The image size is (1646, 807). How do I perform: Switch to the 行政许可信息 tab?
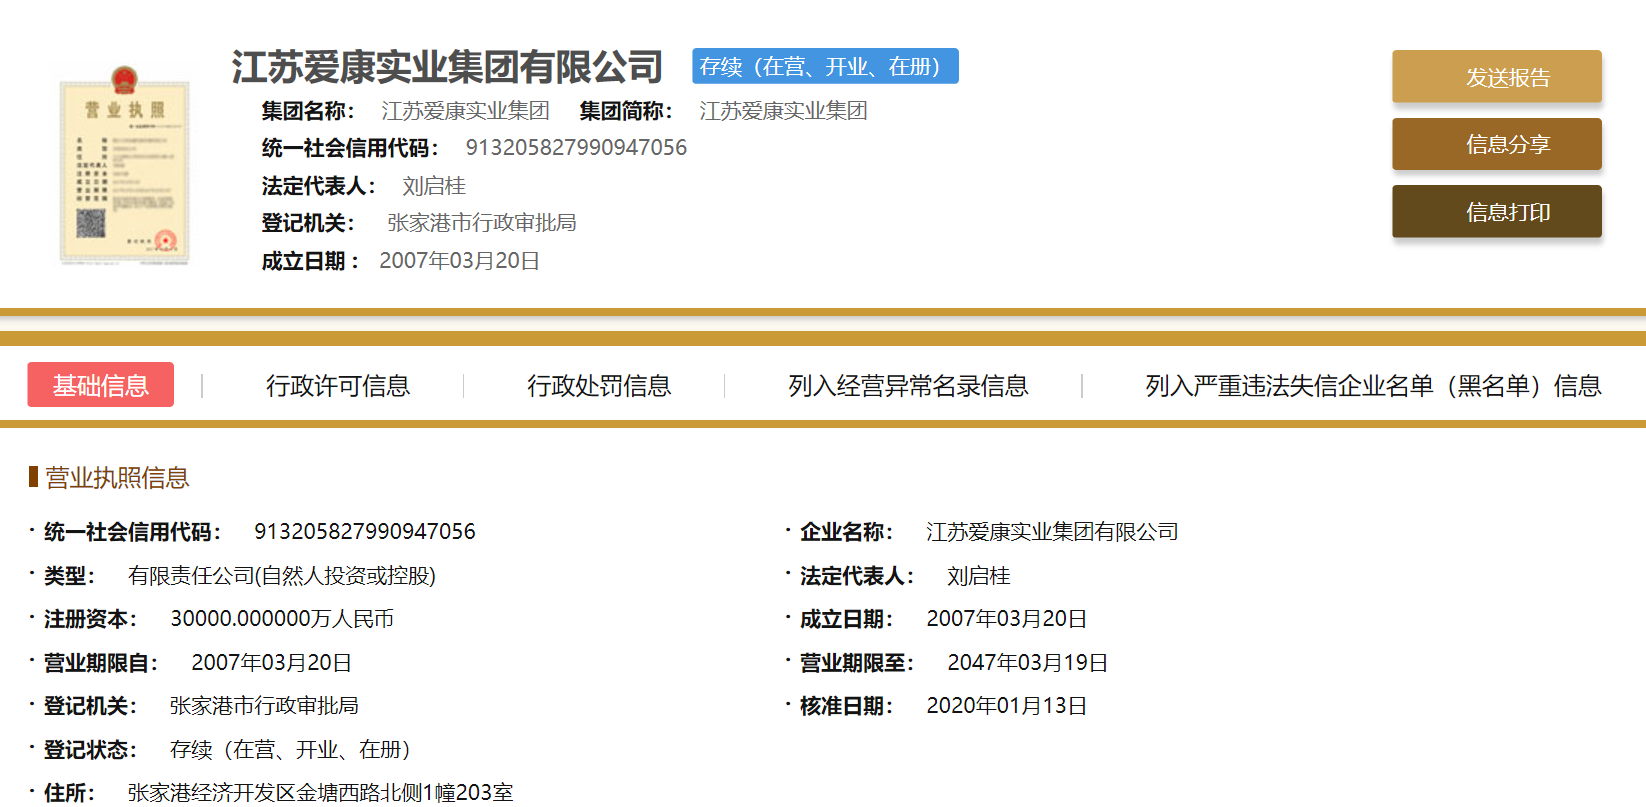338,386
